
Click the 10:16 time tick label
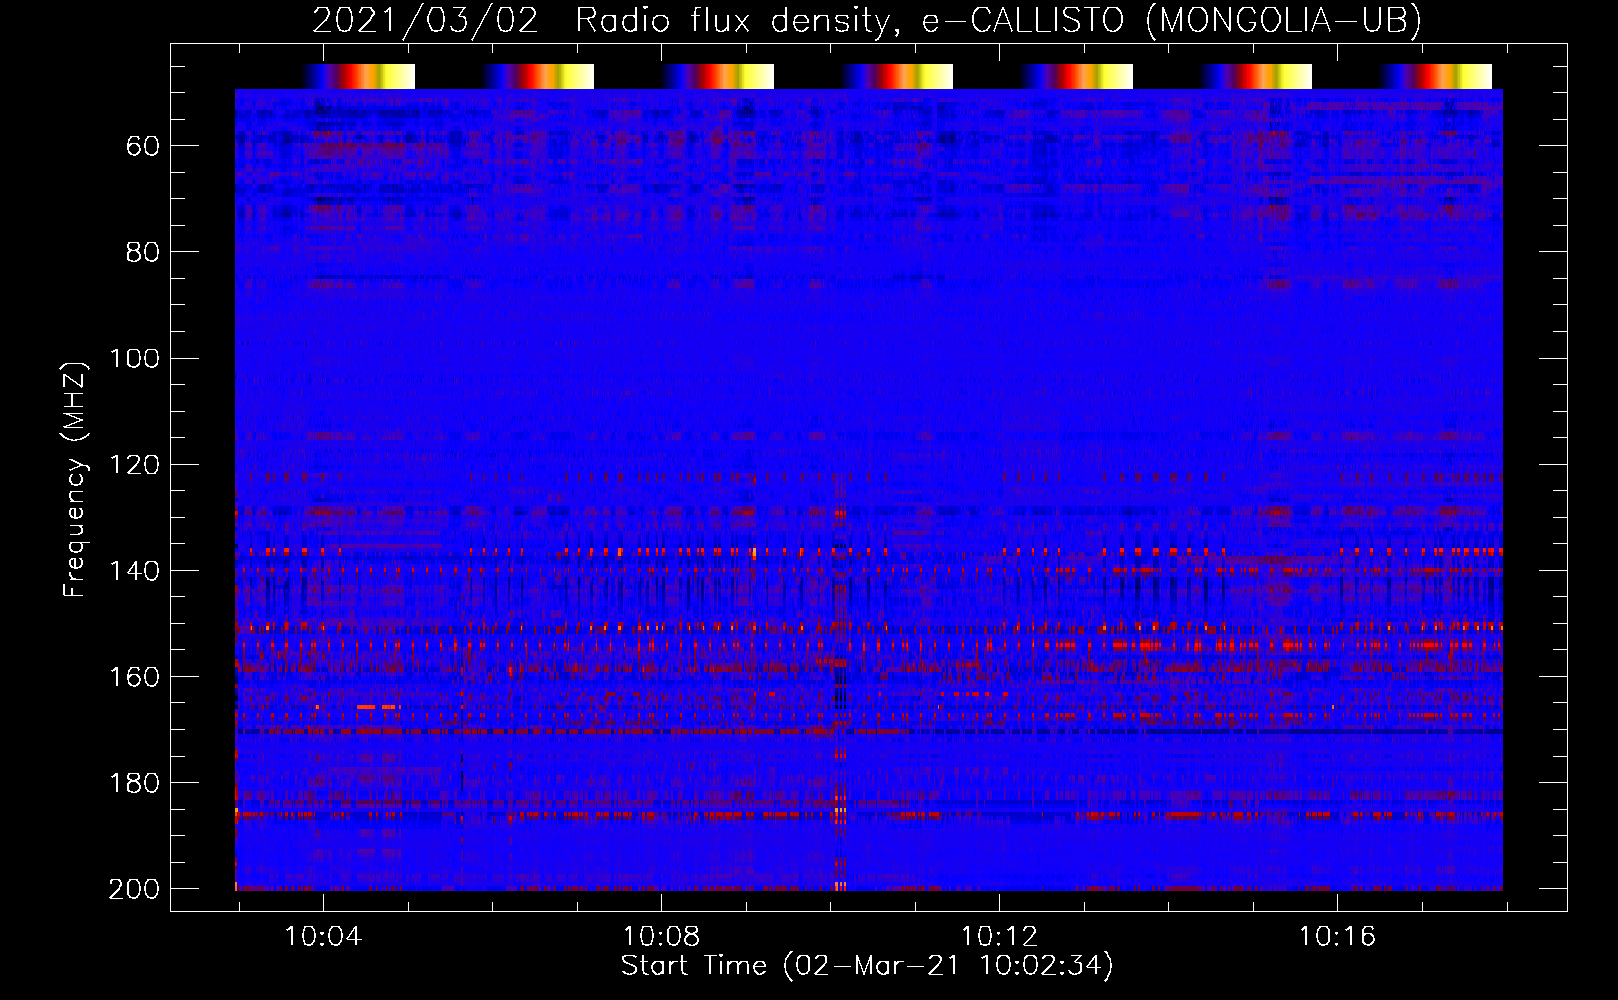pos(1337,937)
